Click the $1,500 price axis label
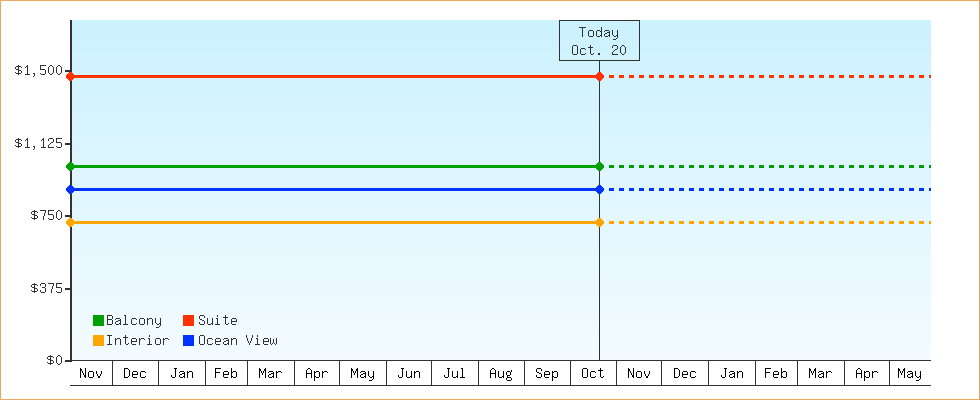 coord(38,71)
